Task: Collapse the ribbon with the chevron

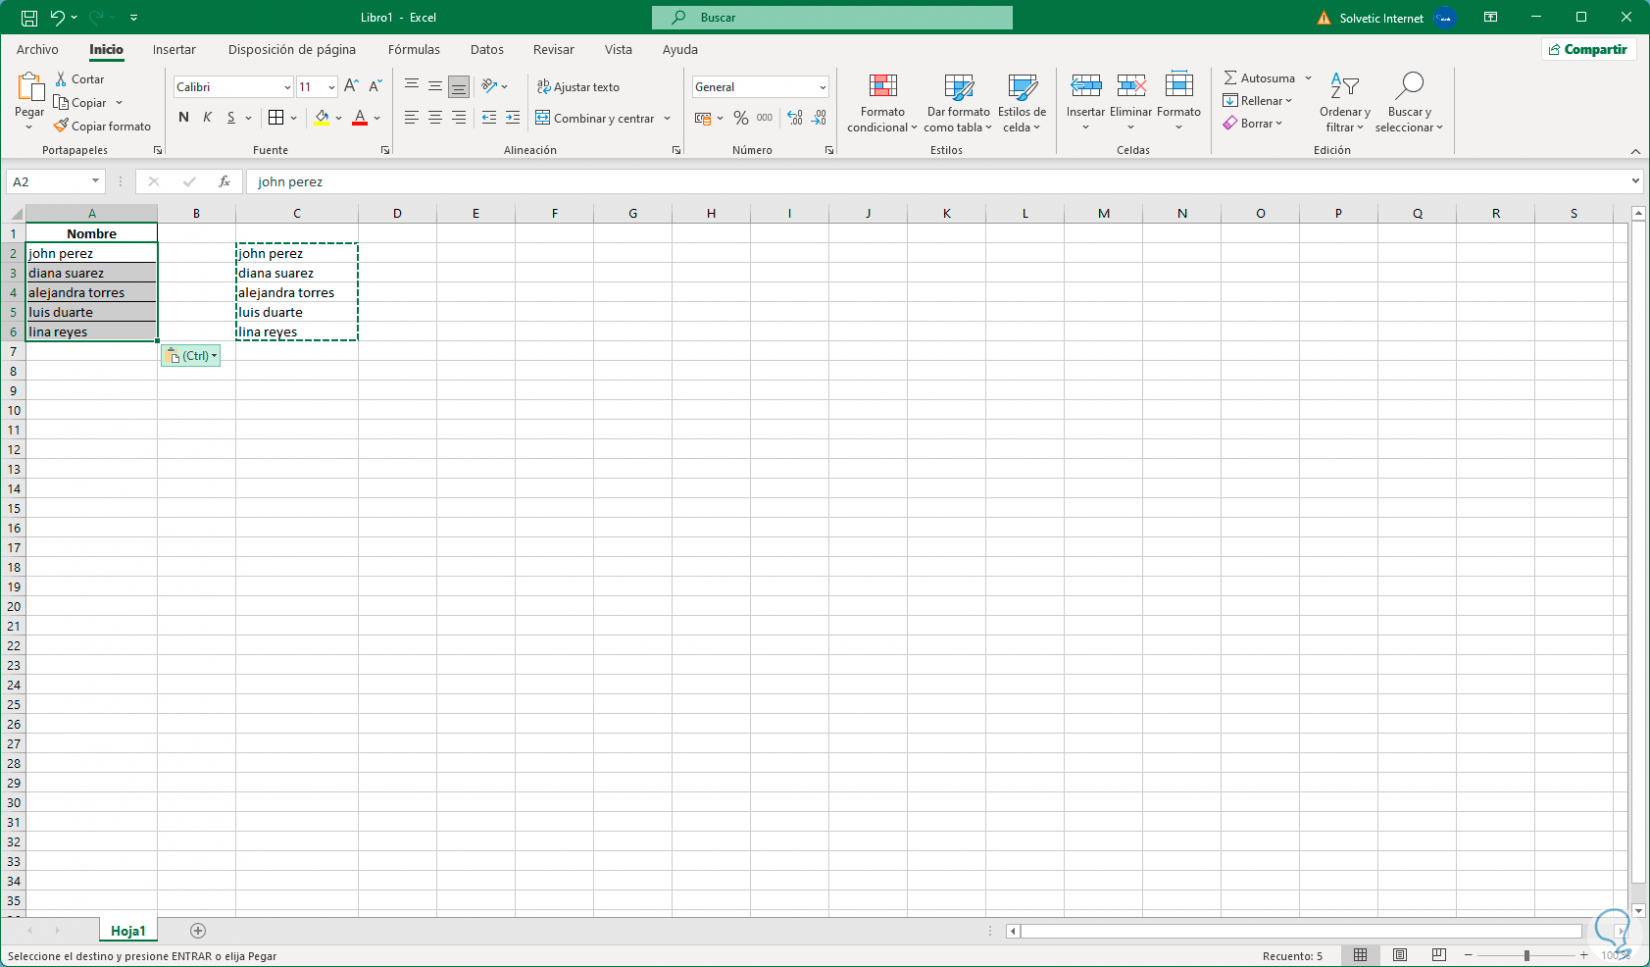Action: (x=1635, y=151)
